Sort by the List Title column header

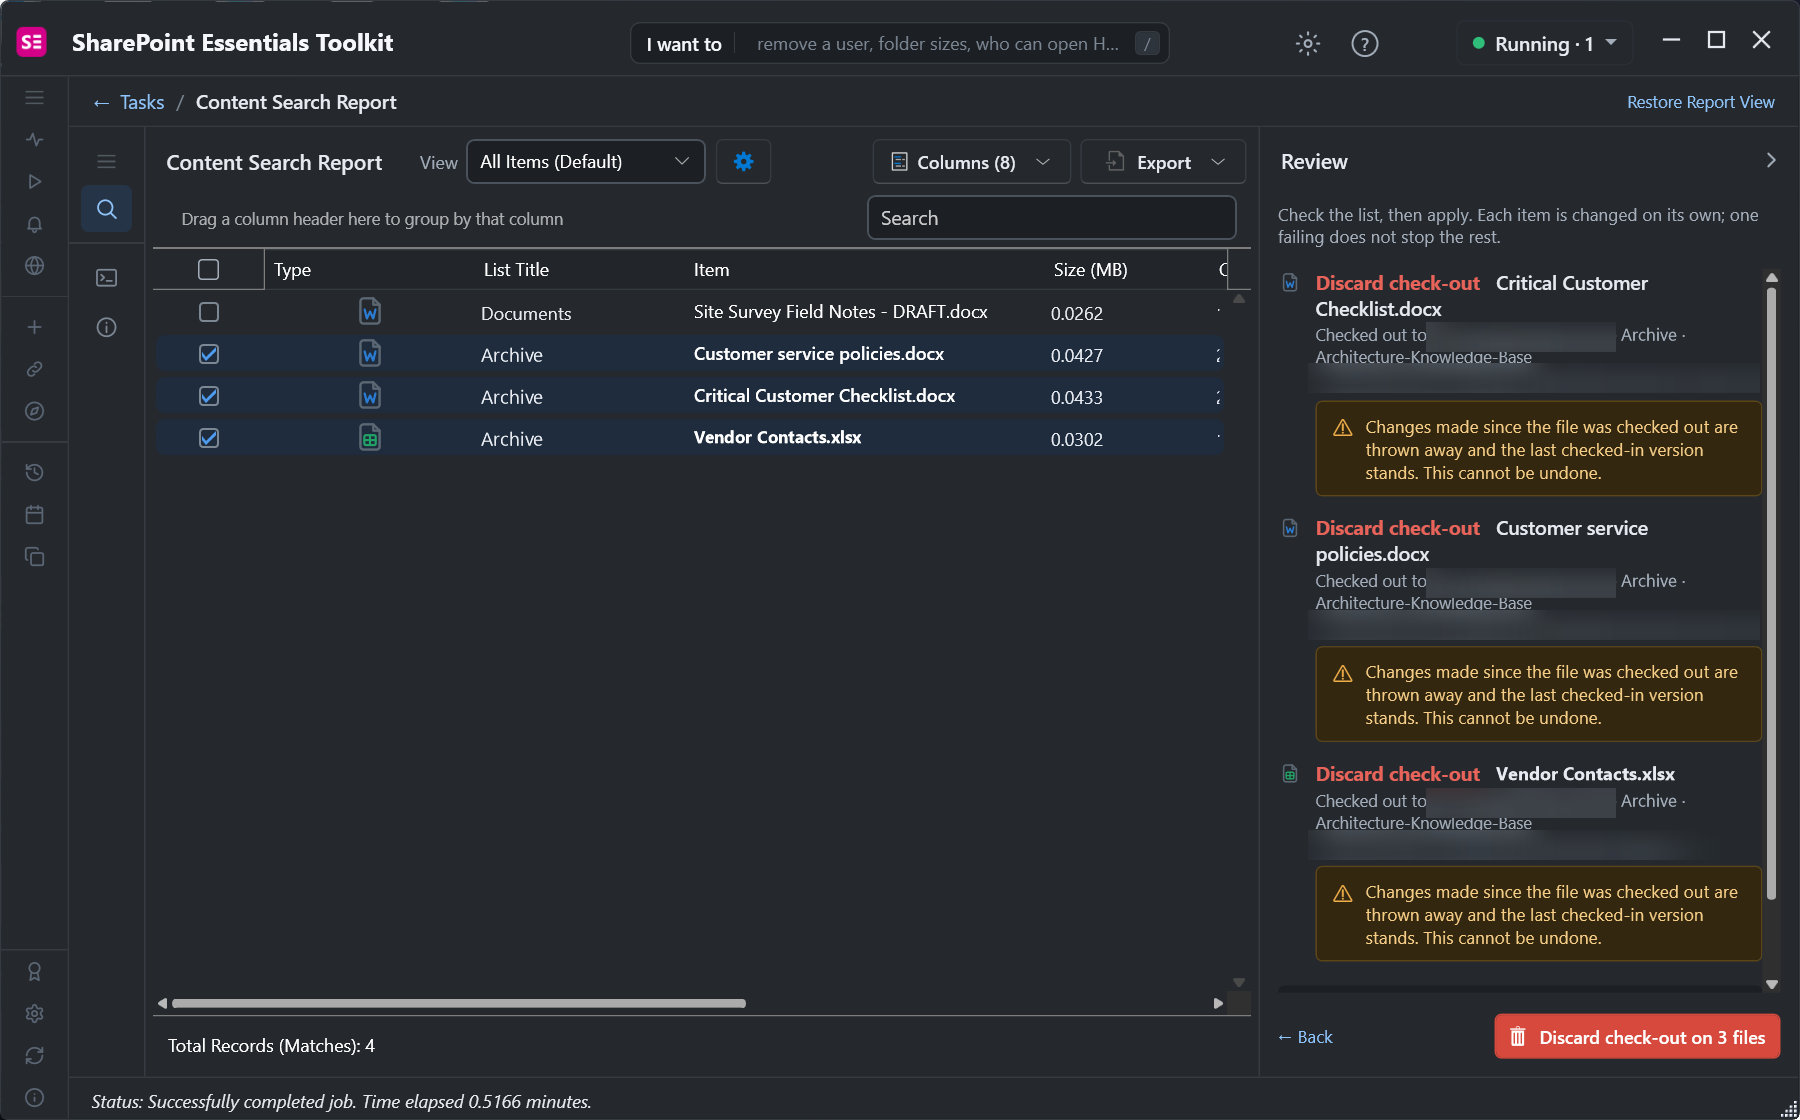pyautogui.click(x=516, y=269)
